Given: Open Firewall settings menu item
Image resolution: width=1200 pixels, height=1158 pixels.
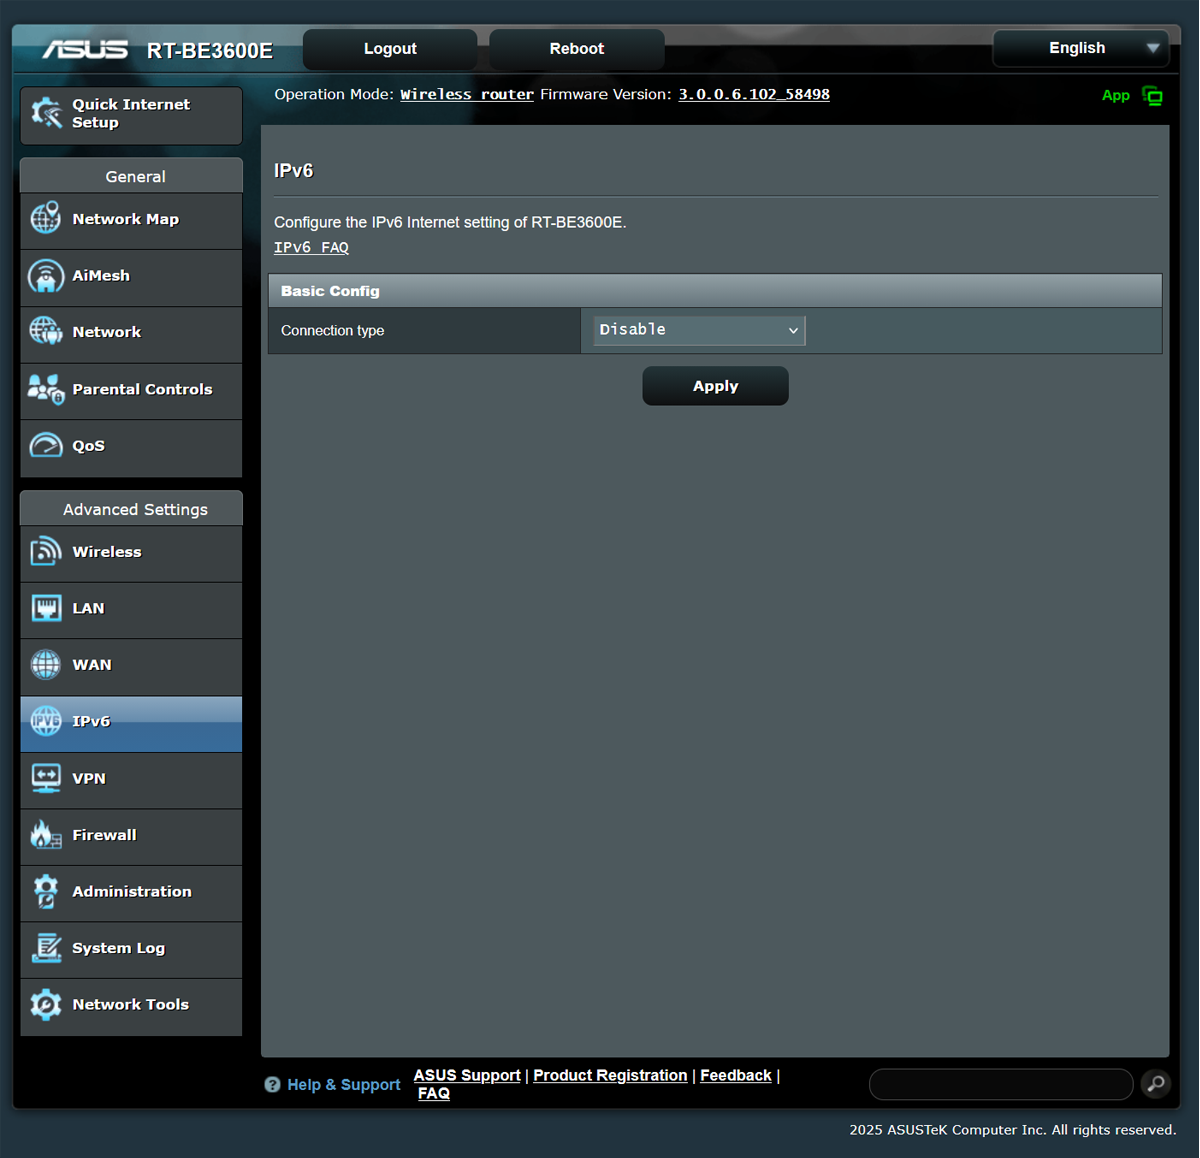Looking at the screenshot, I should tap(131, 835).
